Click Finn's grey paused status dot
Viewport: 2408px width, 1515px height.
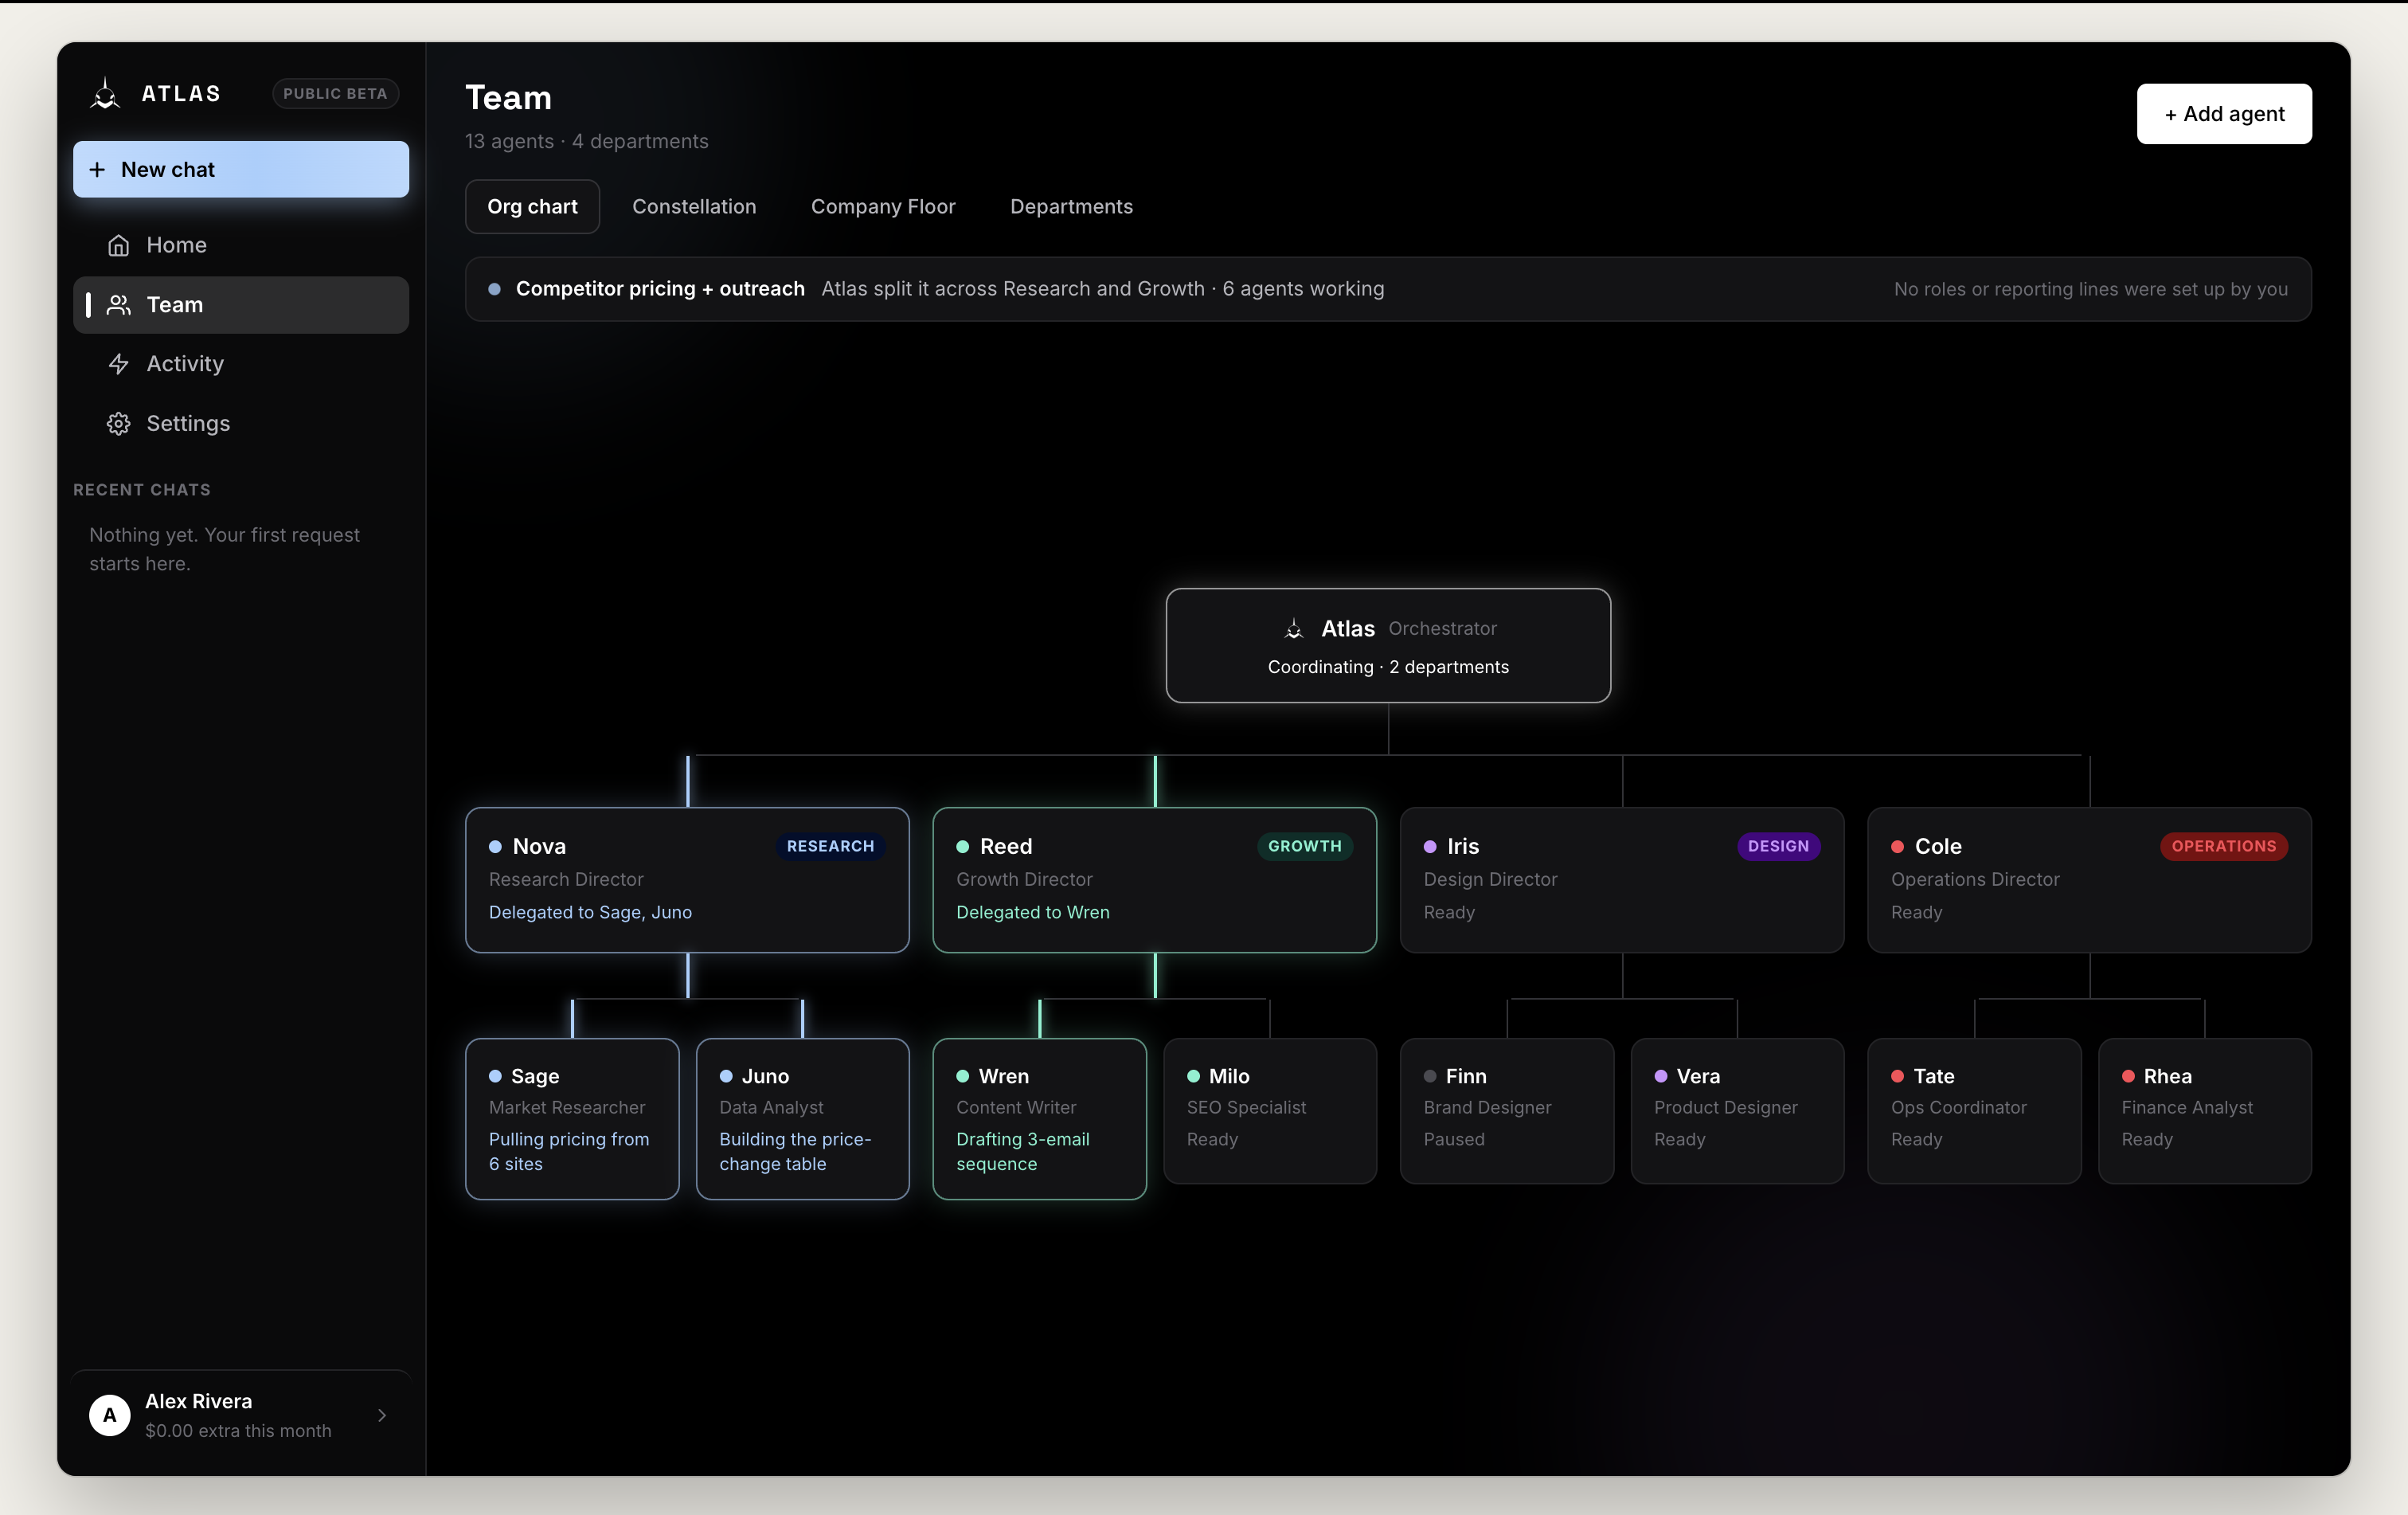(x=1430, y=1077)
